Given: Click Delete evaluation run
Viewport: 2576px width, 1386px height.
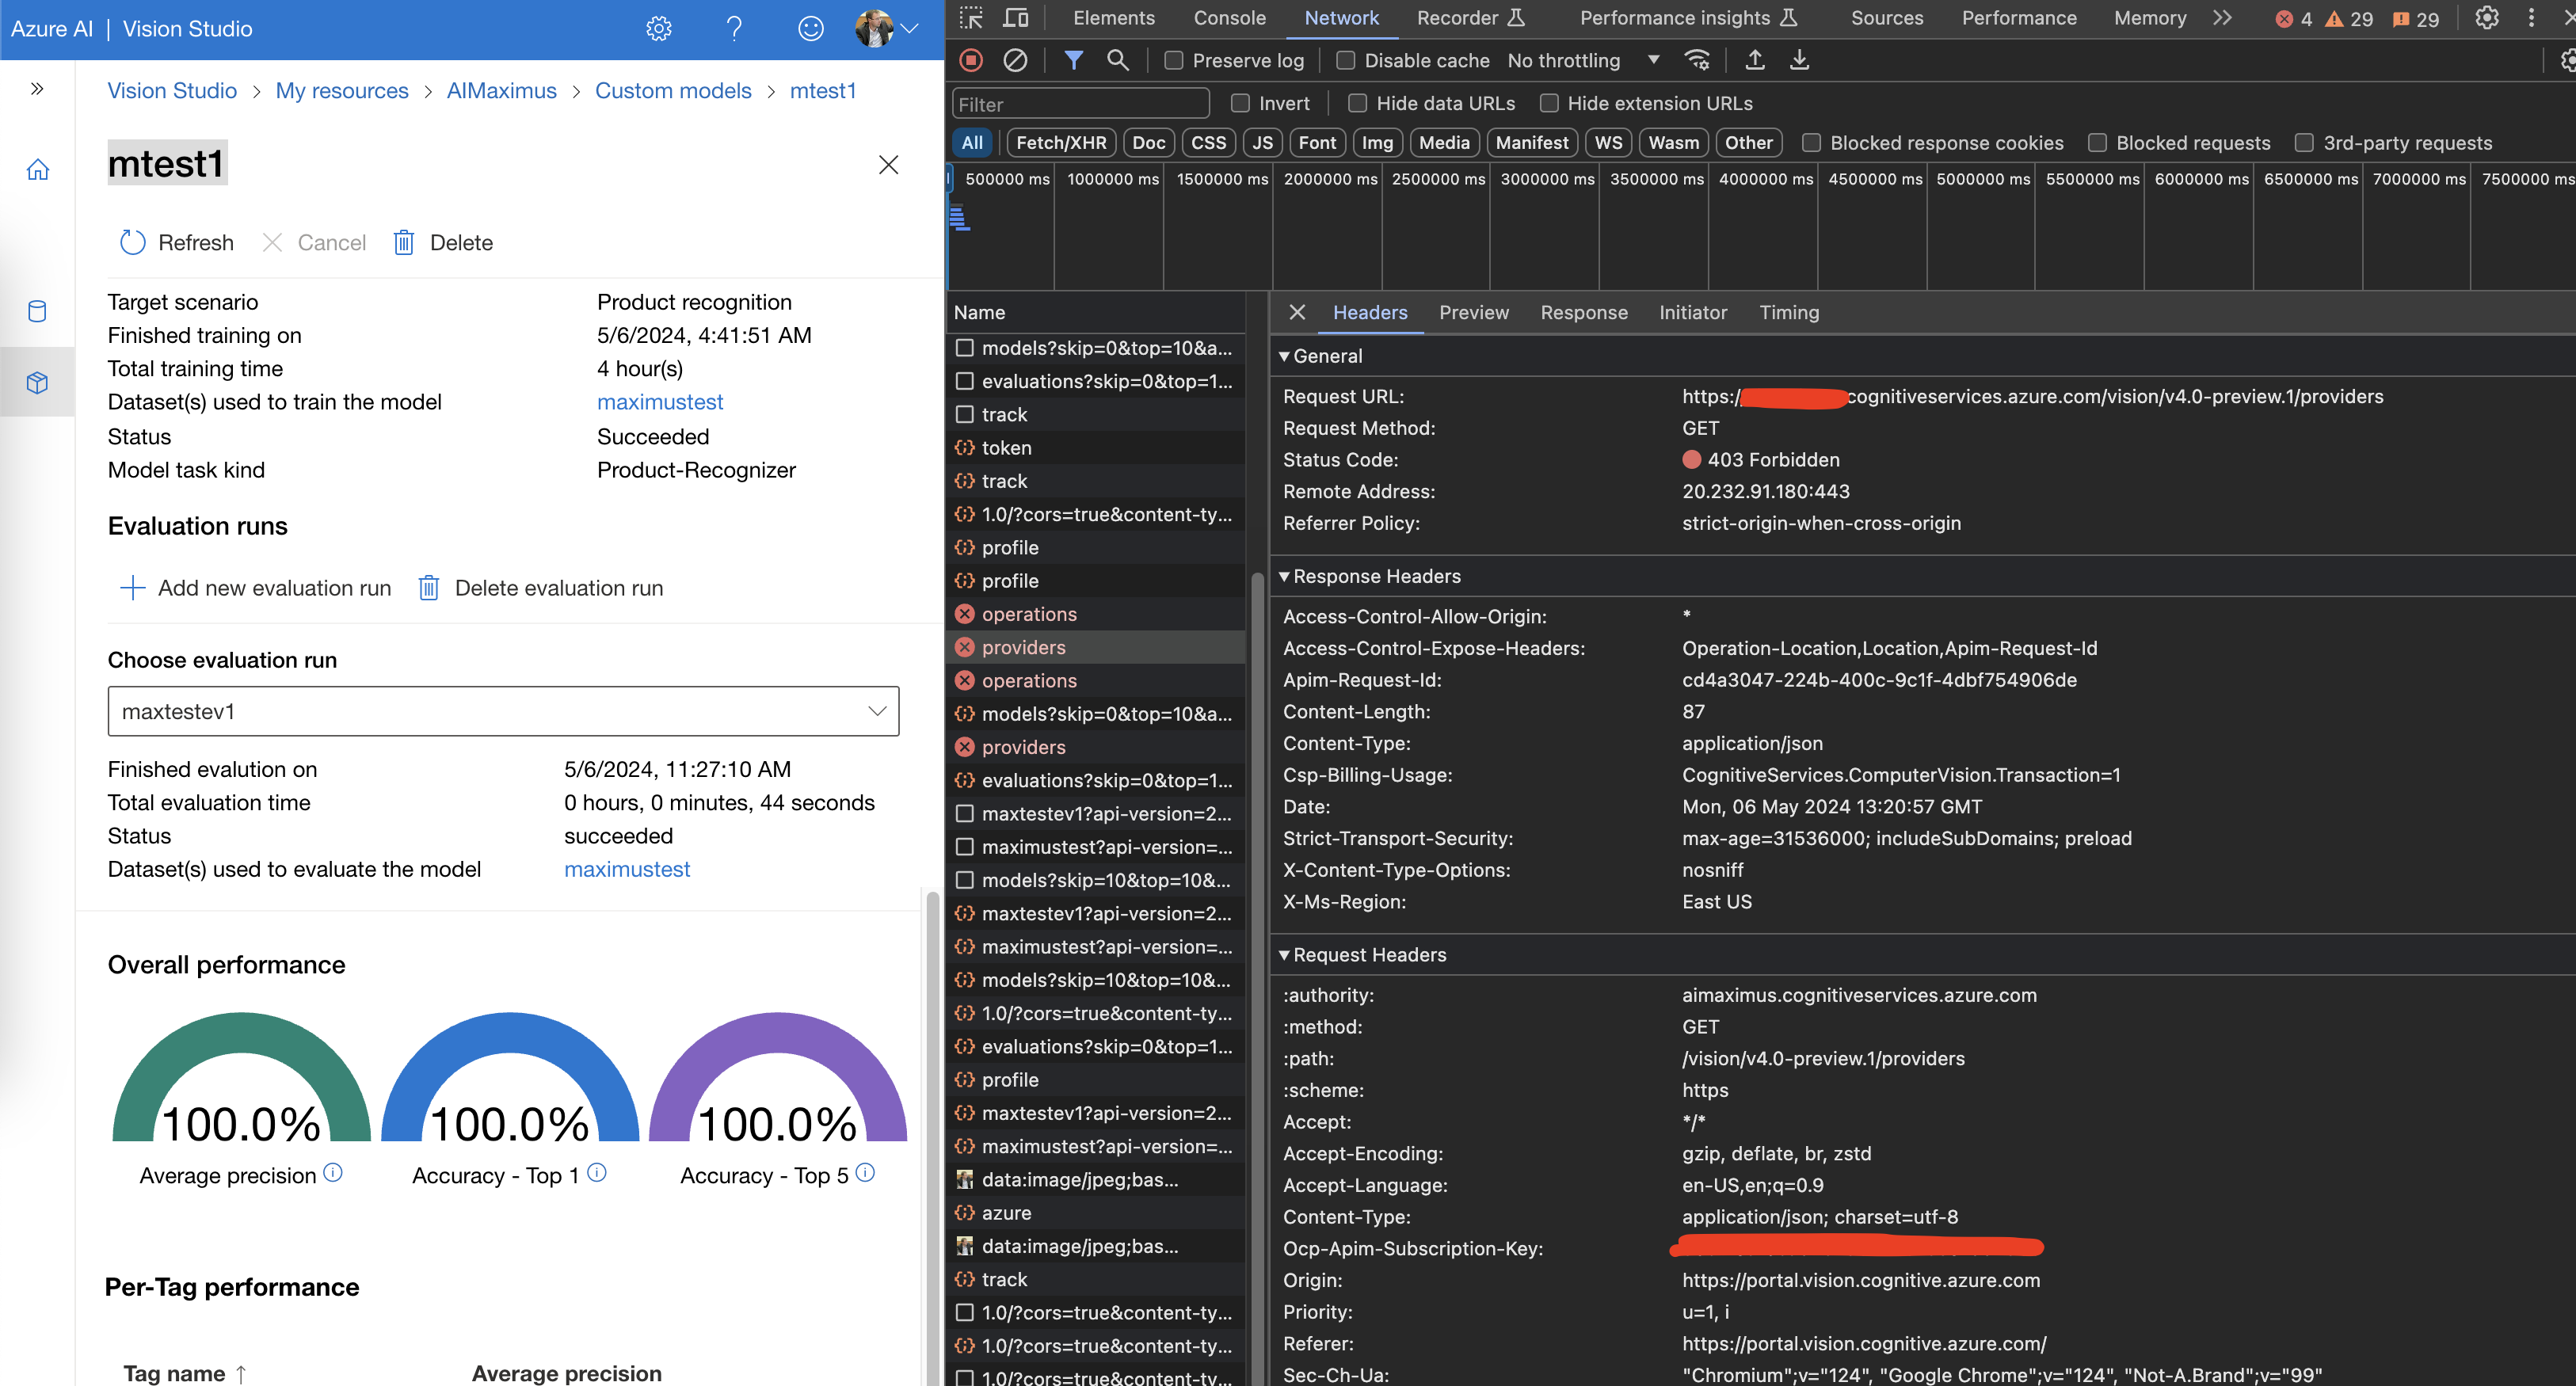Looking at the screenshot, I should [541, 588].
